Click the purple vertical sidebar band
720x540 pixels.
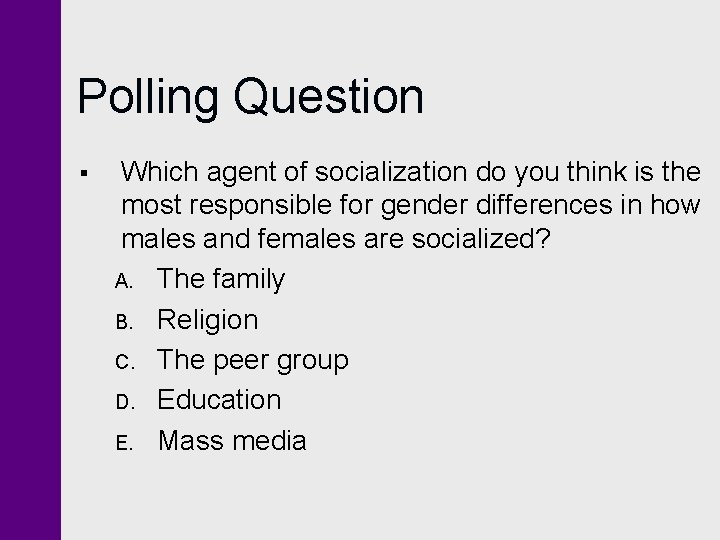click(30, 270)
